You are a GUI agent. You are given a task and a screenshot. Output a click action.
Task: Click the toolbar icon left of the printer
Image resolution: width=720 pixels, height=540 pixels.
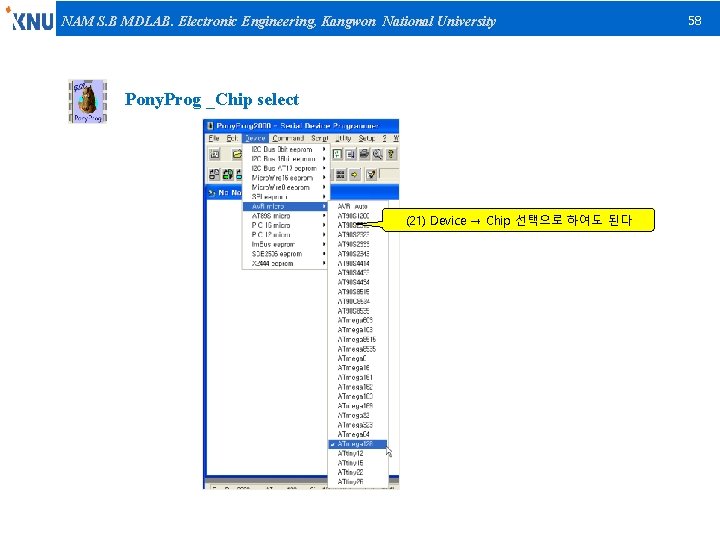point(350,154)
